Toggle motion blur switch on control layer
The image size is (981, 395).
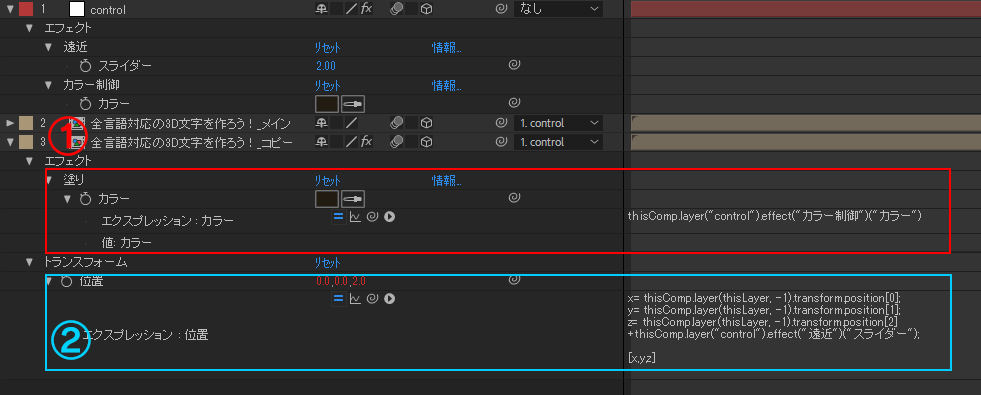click(396, 9)
